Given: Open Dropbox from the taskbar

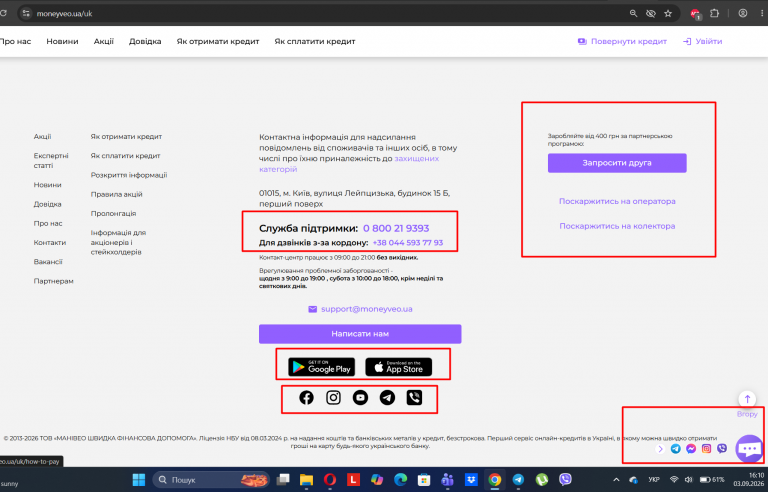Looking at the screenshot, I should (471, 480).
